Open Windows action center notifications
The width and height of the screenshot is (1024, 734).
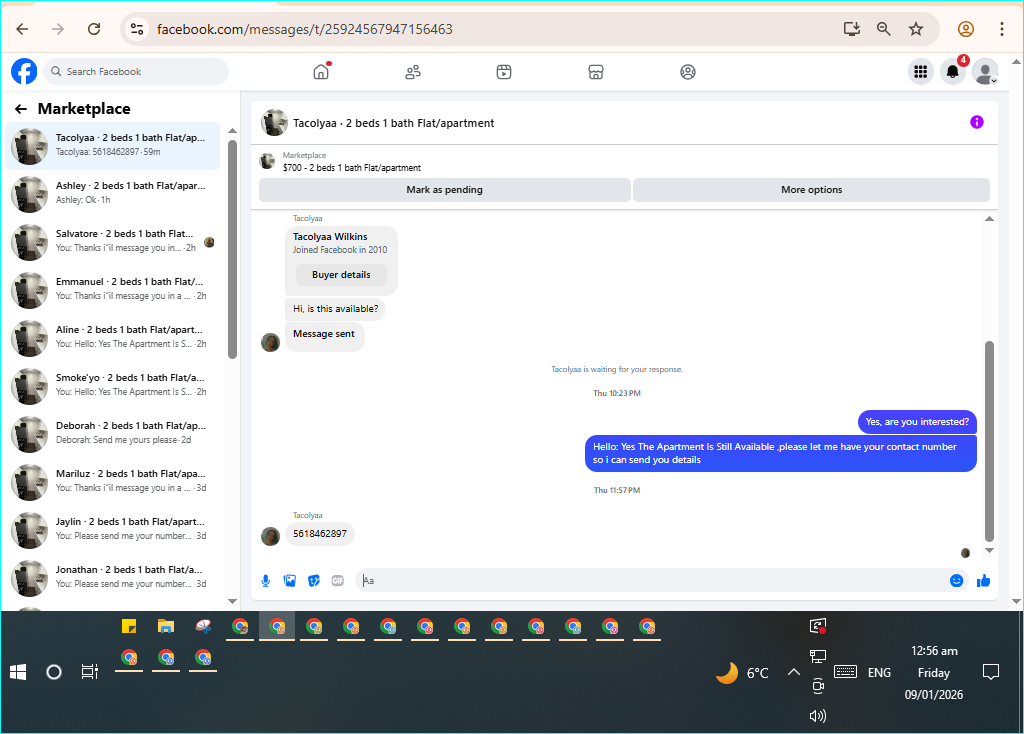coord(991,672)
